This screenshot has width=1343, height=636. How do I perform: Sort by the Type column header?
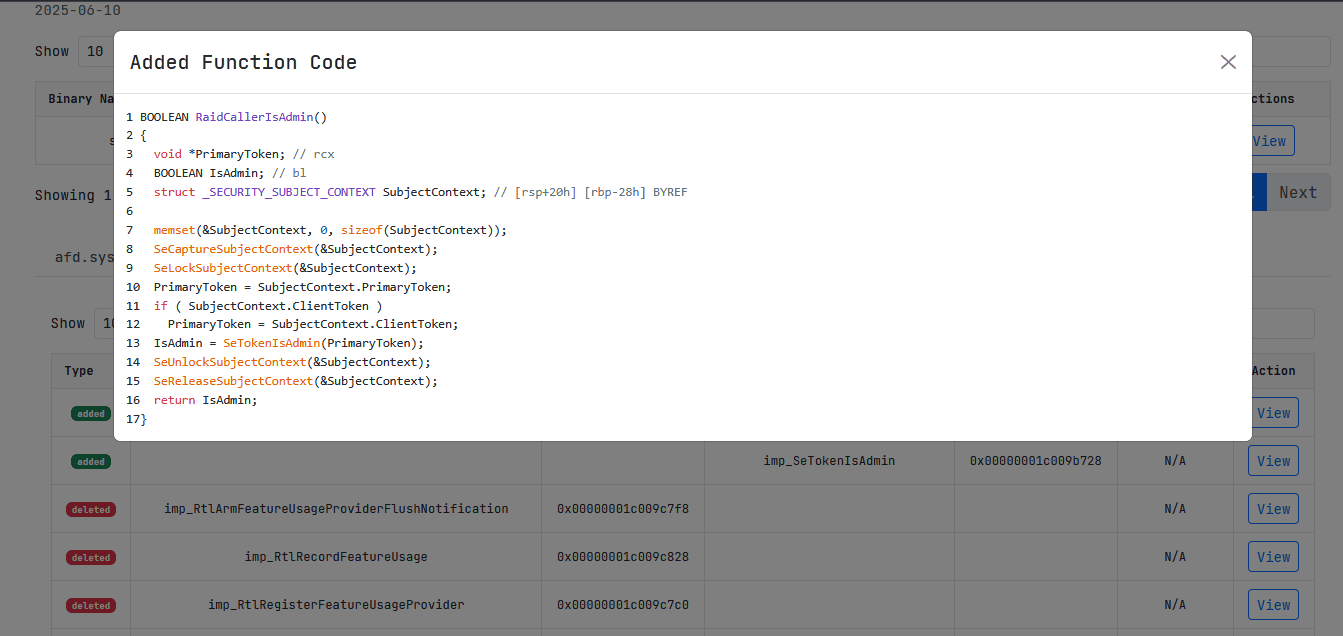point(80,371)
